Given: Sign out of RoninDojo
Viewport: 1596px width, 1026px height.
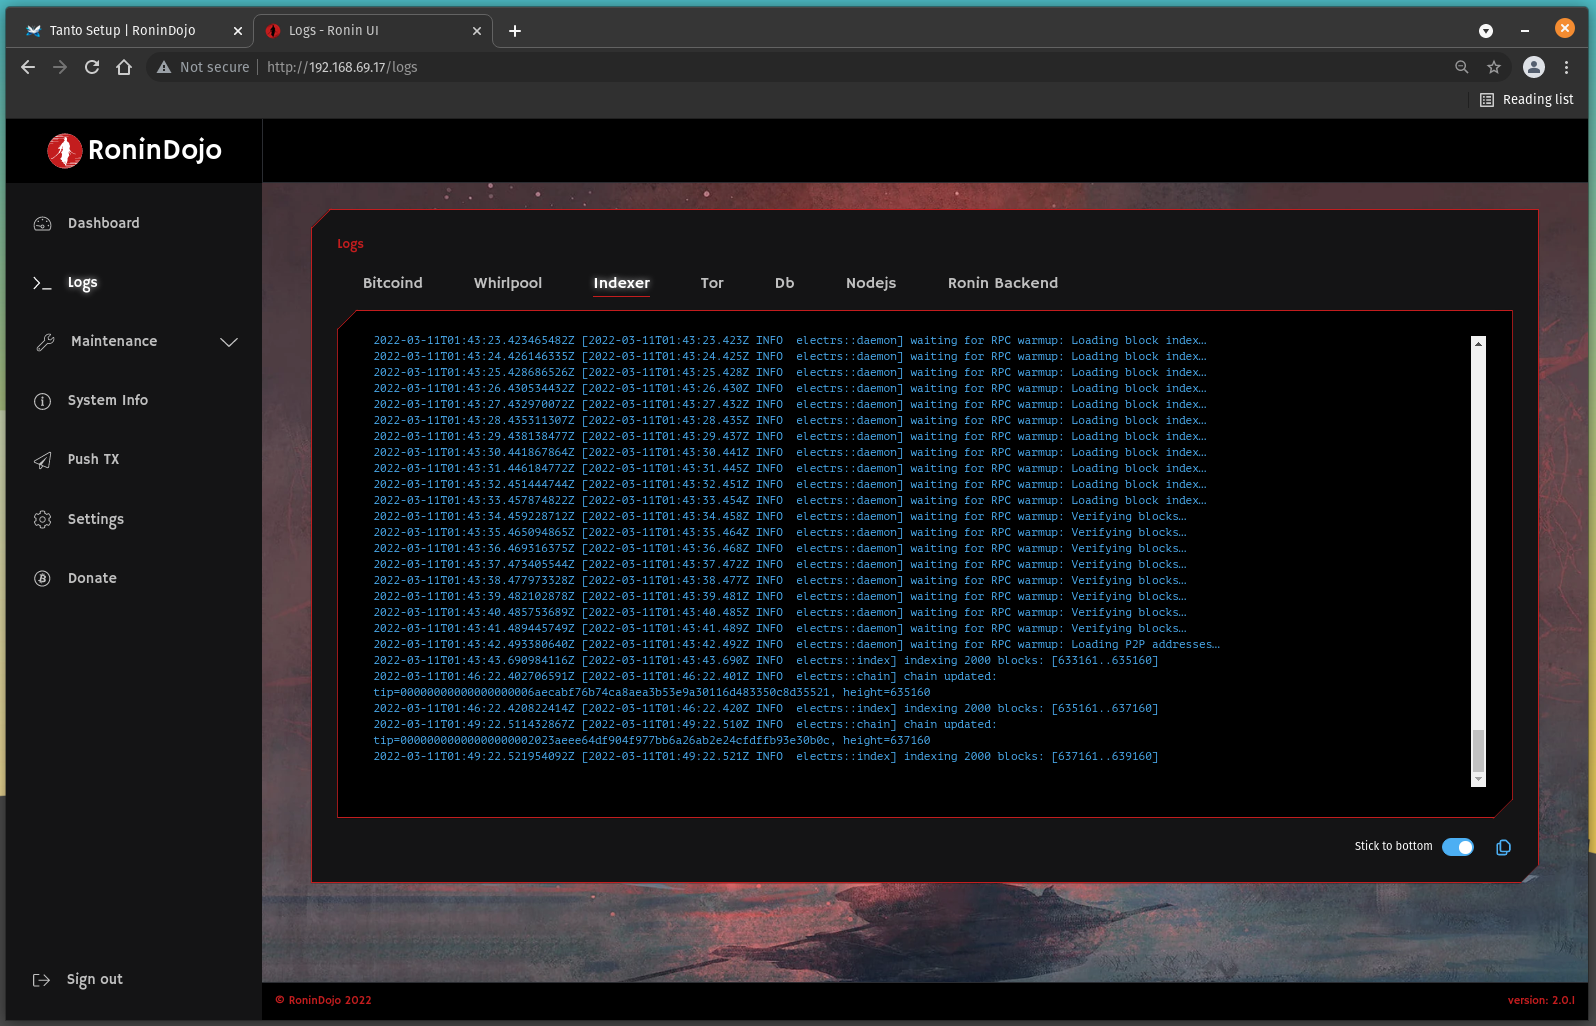Looking at the screenshot, I should click(95, 980).
